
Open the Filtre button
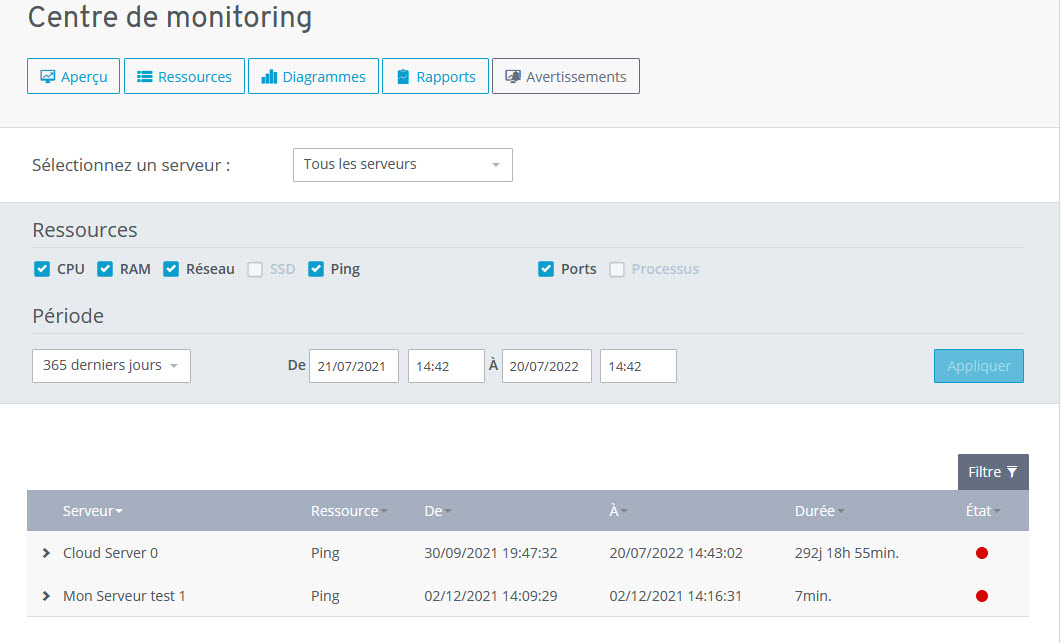click(x=993, y=472)
